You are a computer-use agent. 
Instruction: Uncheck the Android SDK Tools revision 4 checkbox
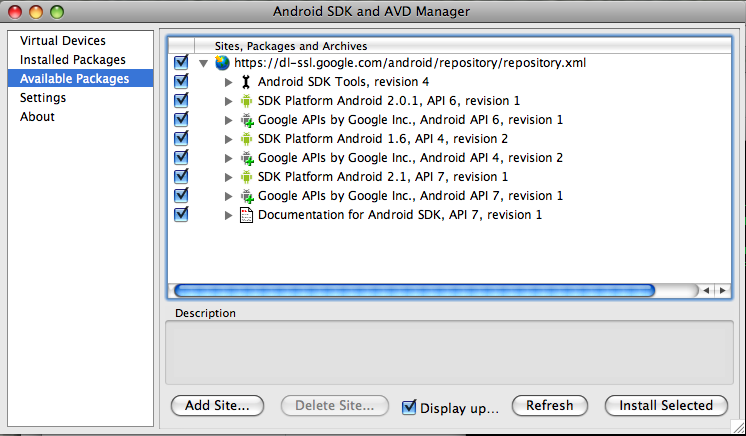(x=181, y=81)
